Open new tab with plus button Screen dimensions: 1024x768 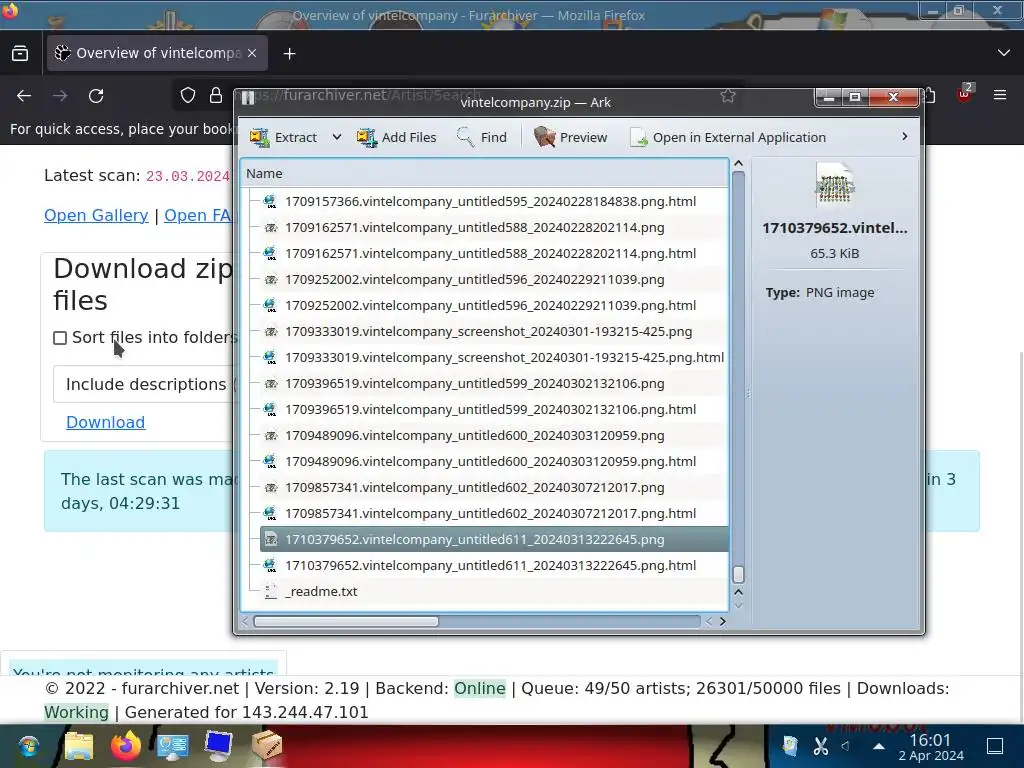point(289,54)
